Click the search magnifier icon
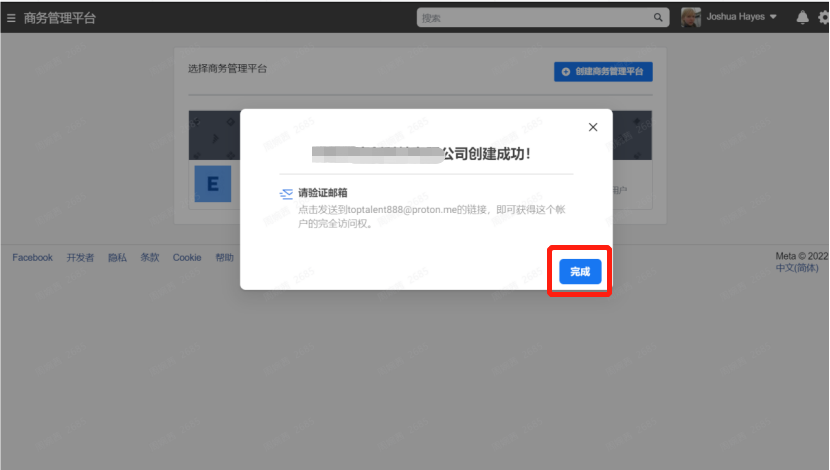 point(658,17)
